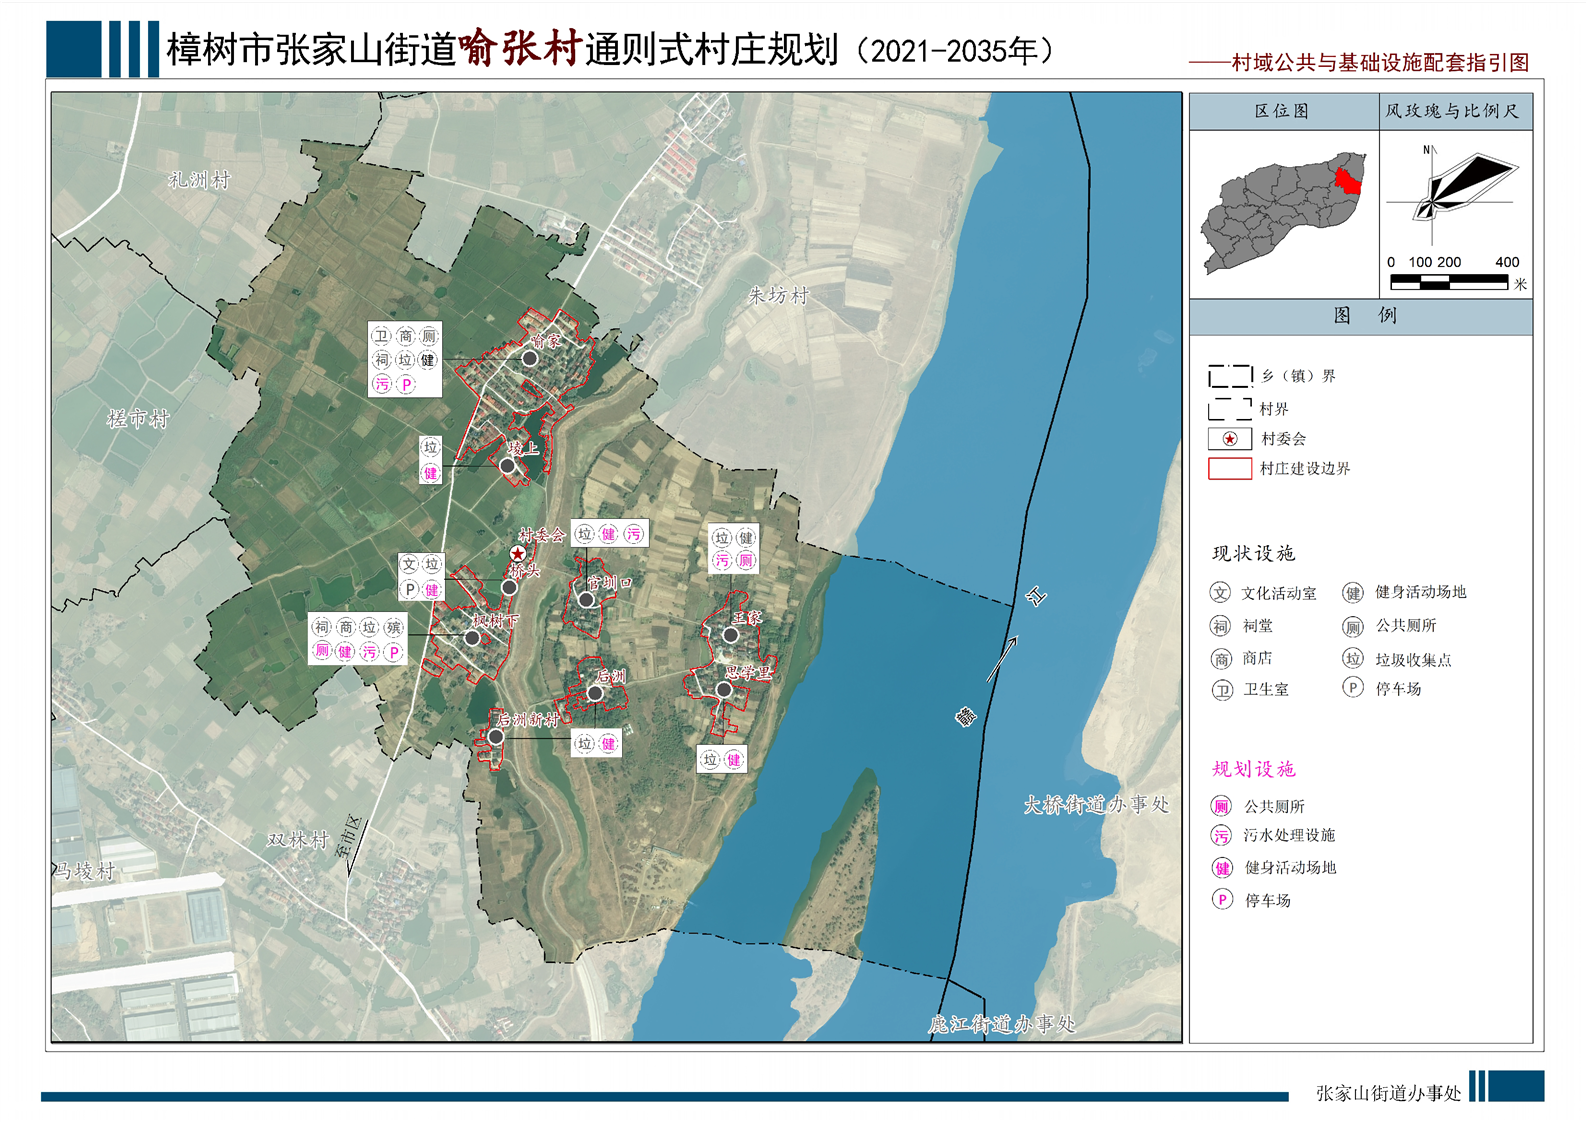This screenshot has width=1587, height=1122.
Task: Click the 思学里 village dot marker
Action: click(x=724, y=690)
